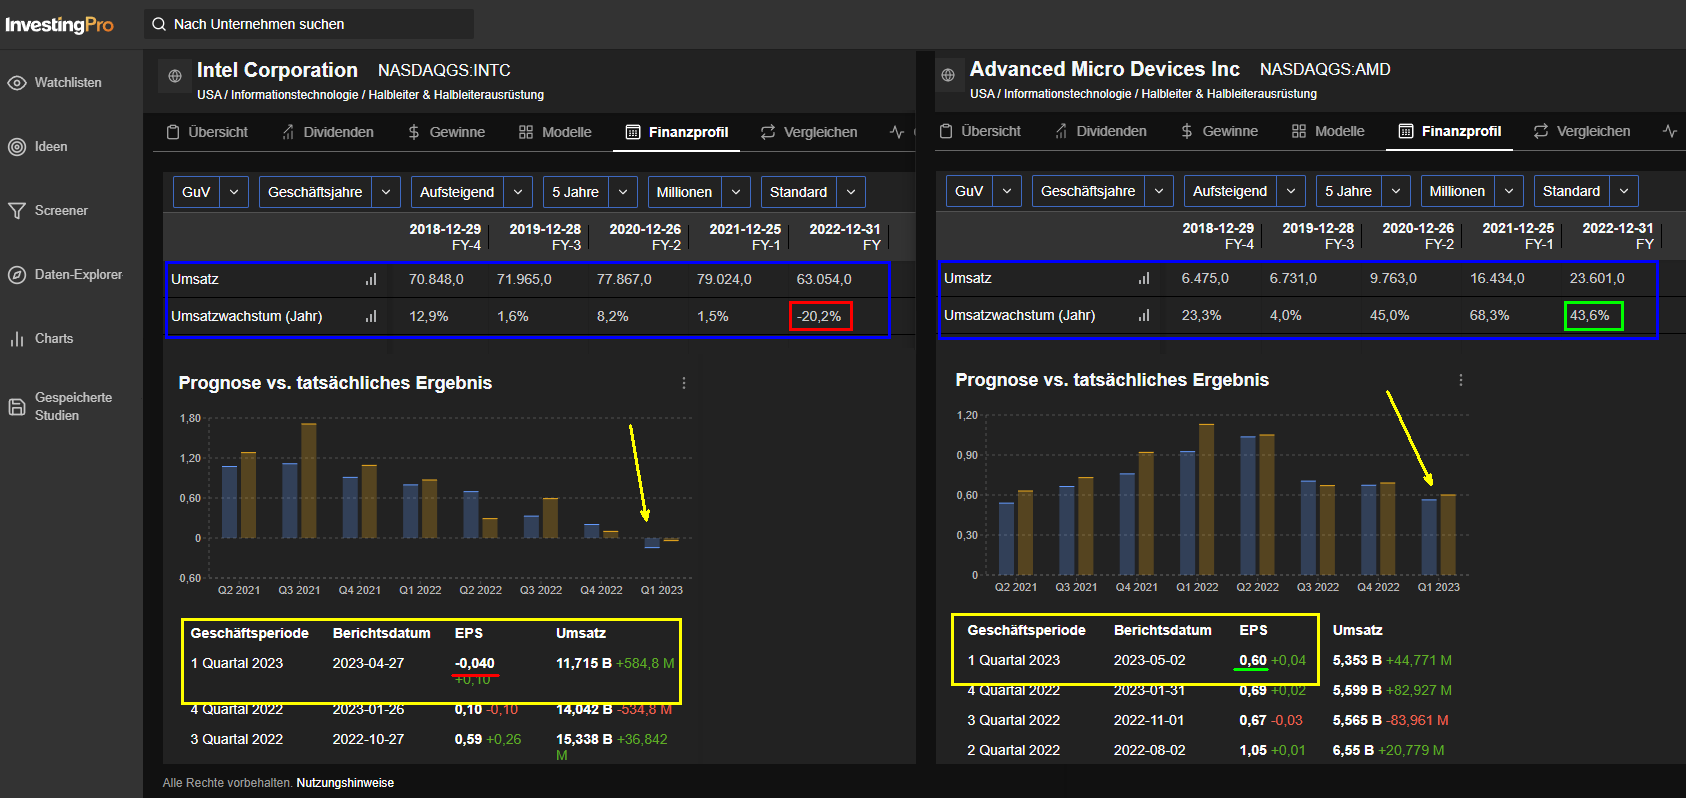
Task: Expand Intel Standard dropdown arrow
Action: [x=851, y=192]
